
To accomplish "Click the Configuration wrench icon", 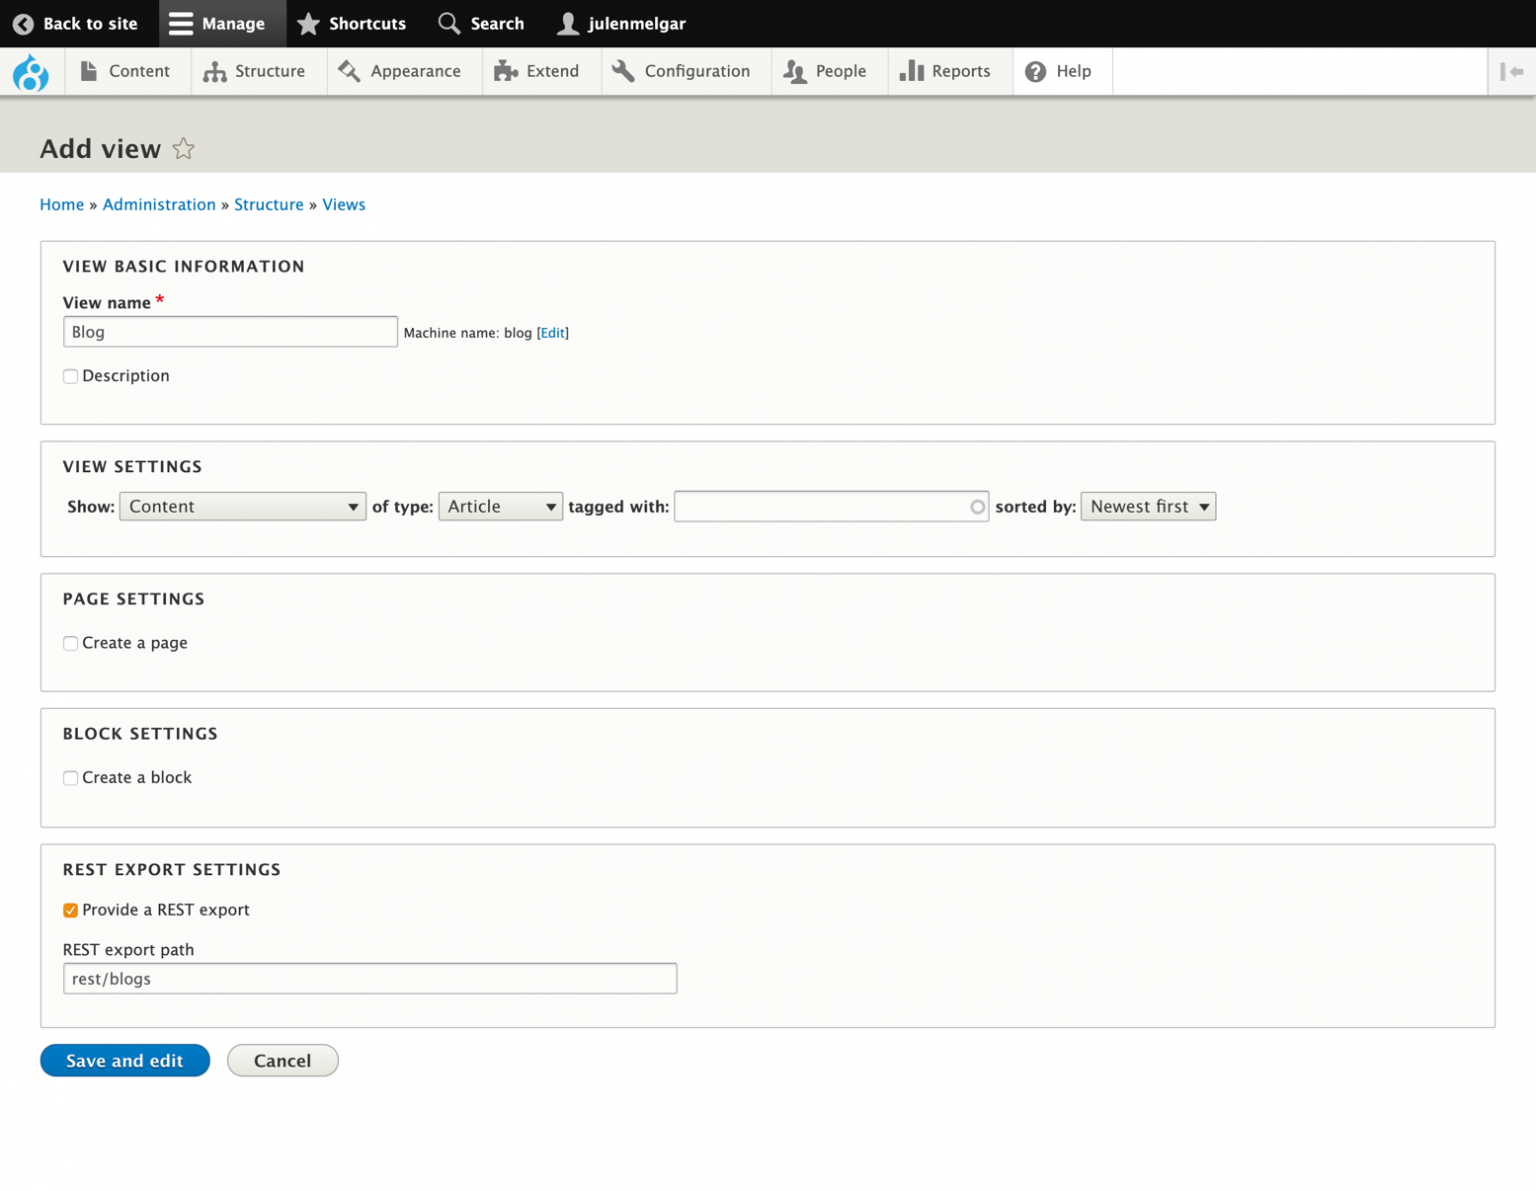I will (622, 71).
